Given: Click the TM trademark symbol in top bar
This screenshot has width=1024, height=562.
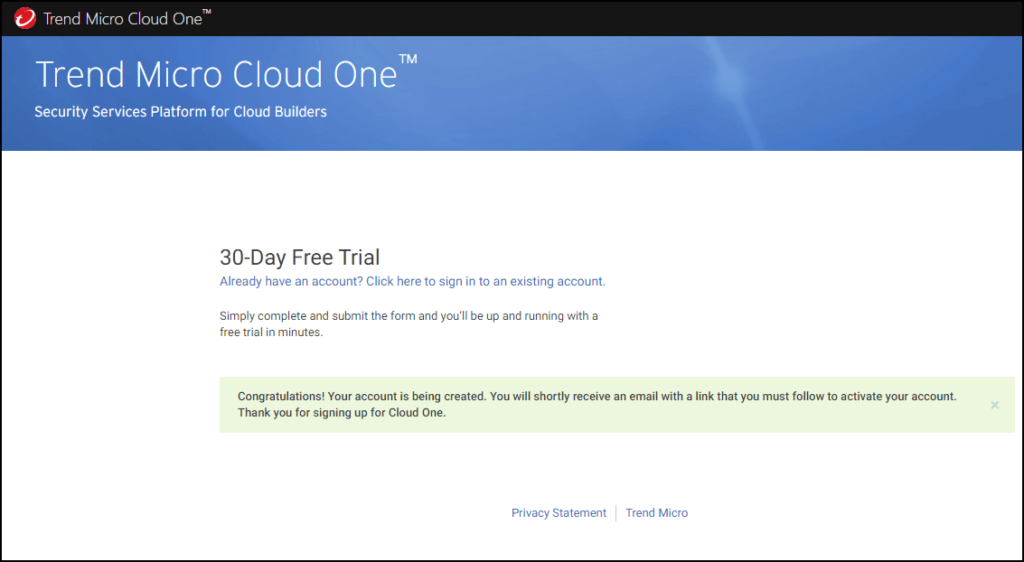Looking at the screenshot, I should [x=207, y=12].
